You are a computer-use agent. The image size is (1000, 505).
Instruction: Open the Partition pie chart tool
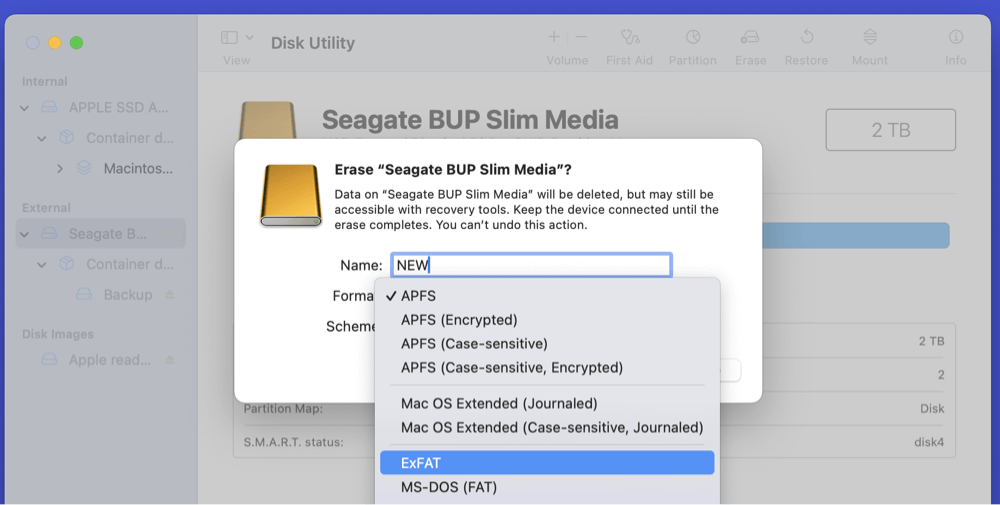tap(693, 38)
